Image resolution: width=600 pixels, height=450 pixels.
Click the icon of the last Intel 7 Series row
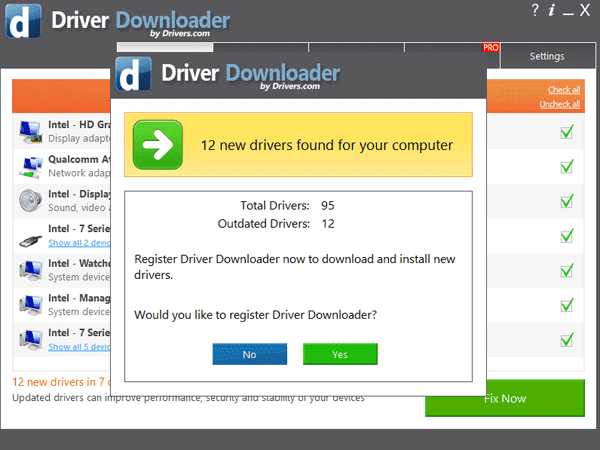[31, 340]
